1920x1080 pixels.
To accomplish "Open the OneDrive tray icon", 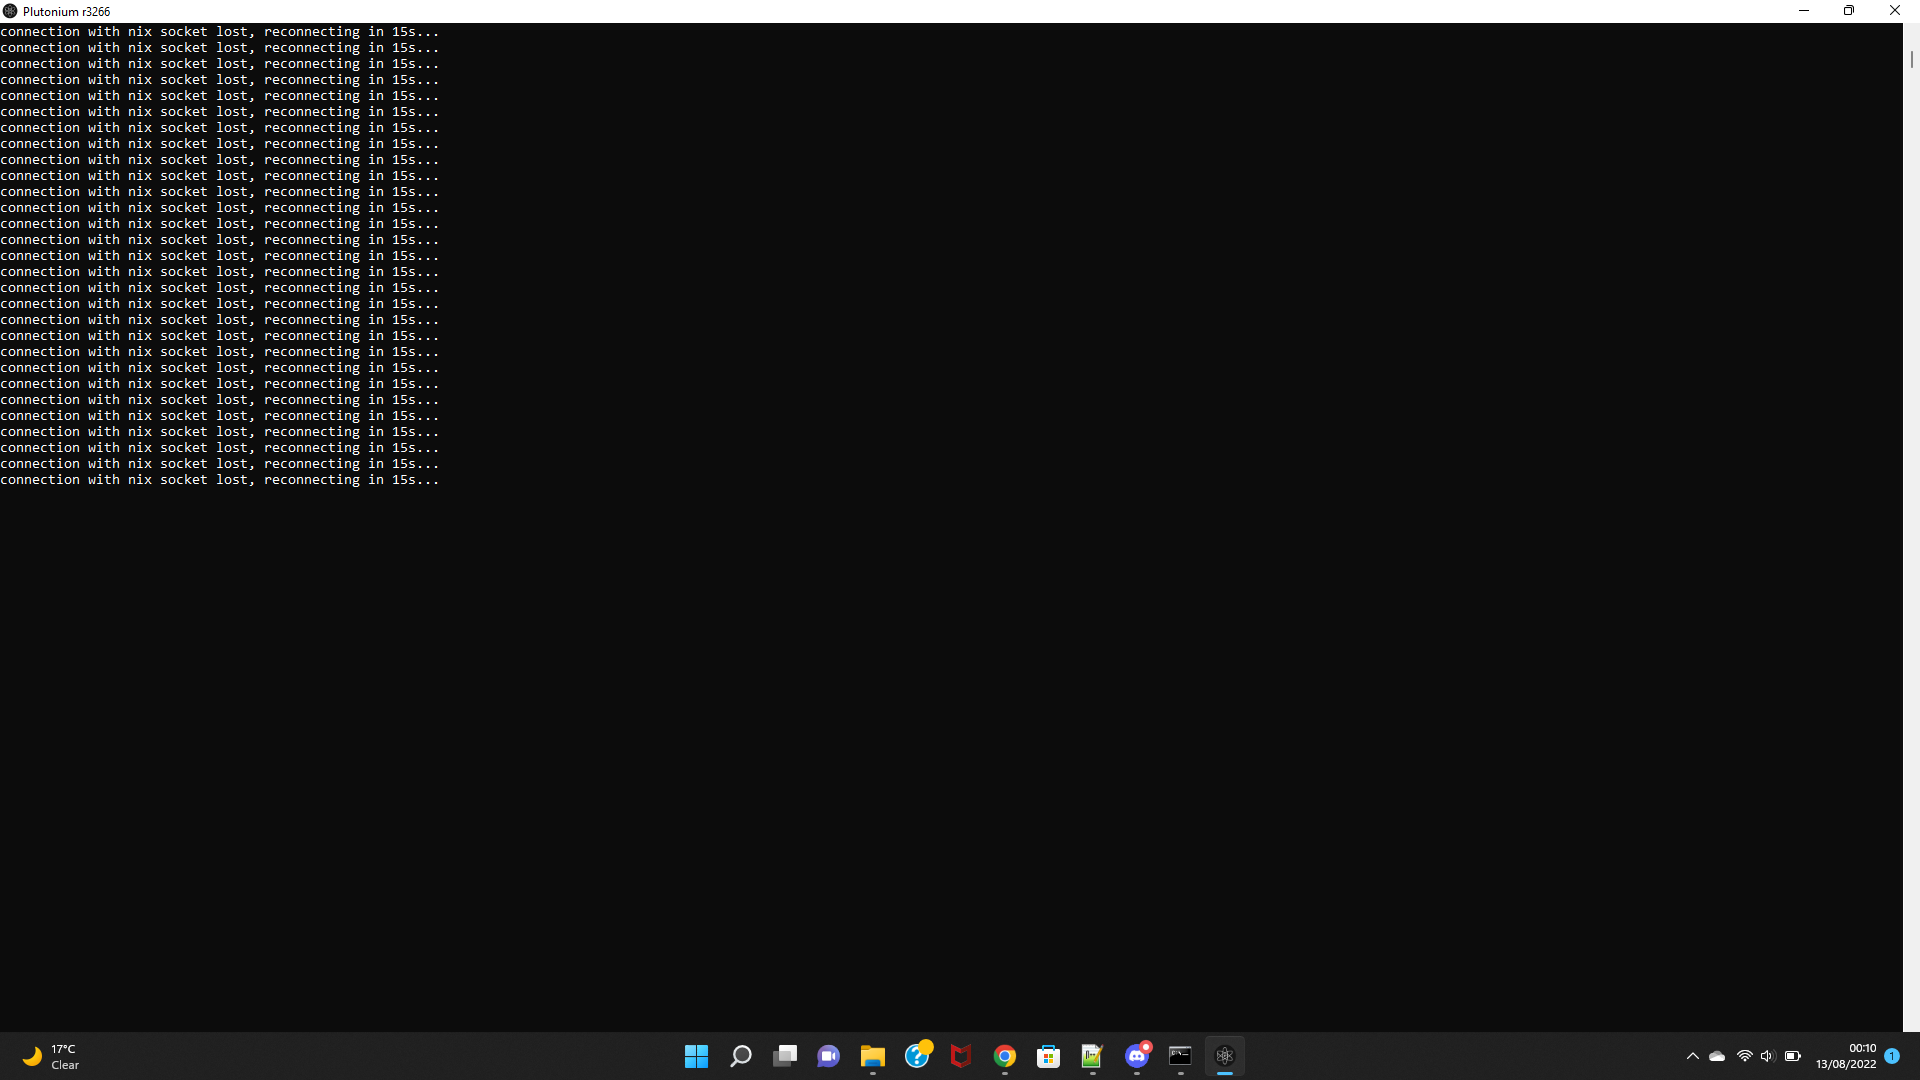I will click(1717, 1056).
